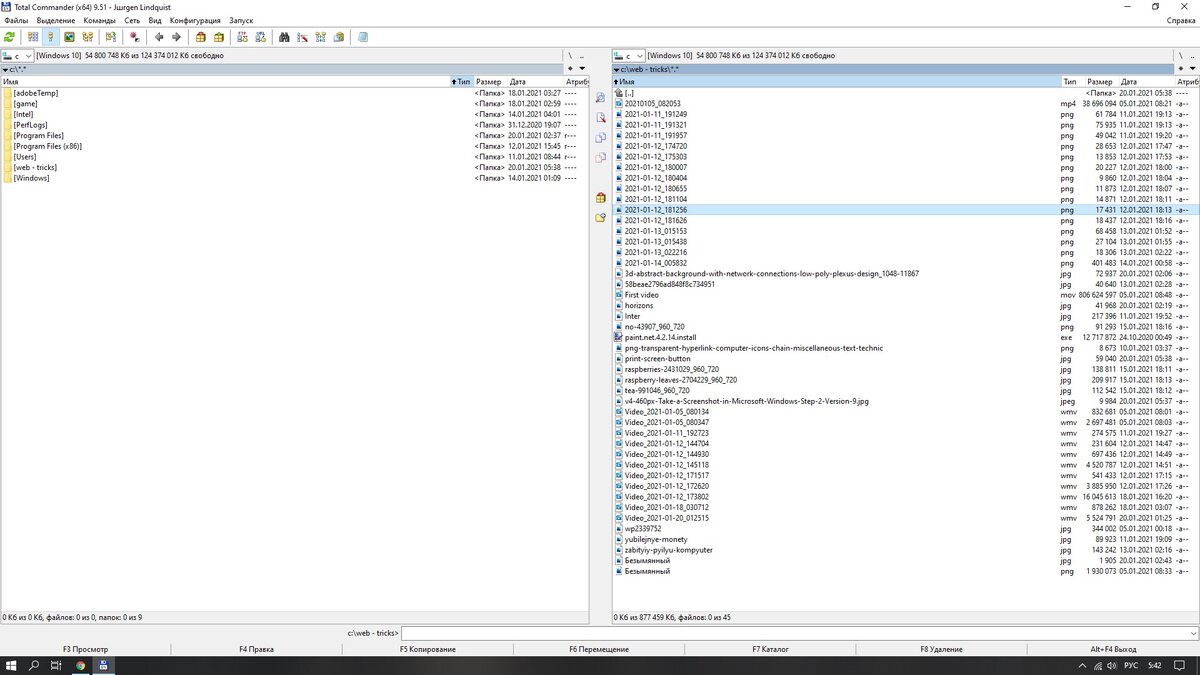Click the new folder icon in middle bar
Image resolution: width=1200 pixels, height=675 pixels.
point(600,217)
